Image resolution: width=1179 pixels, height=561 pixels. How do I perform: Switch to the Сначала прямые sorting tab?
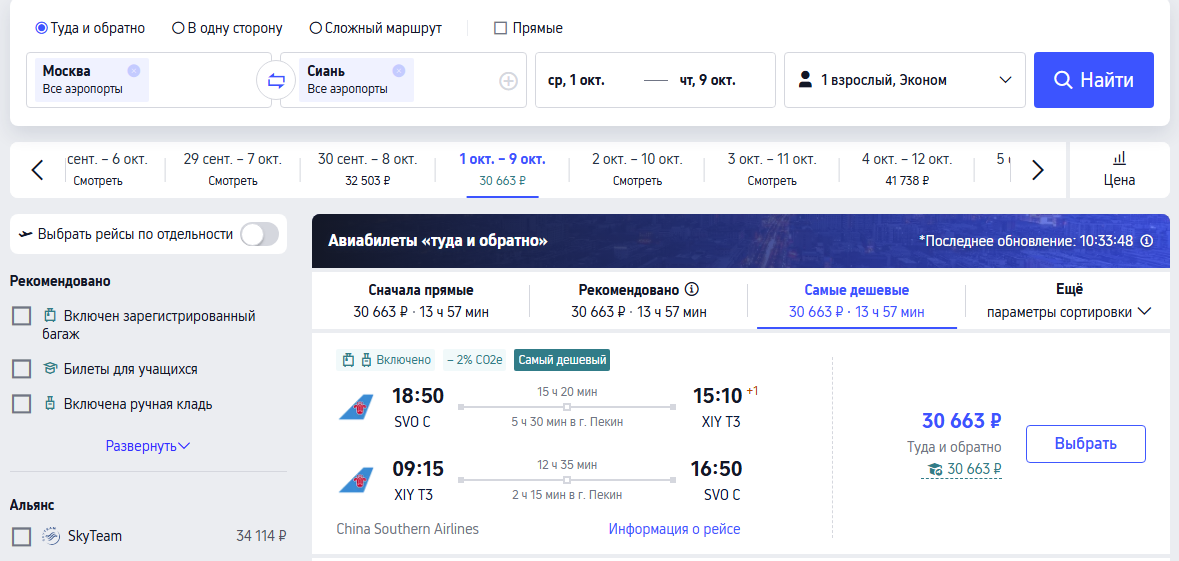421,301
